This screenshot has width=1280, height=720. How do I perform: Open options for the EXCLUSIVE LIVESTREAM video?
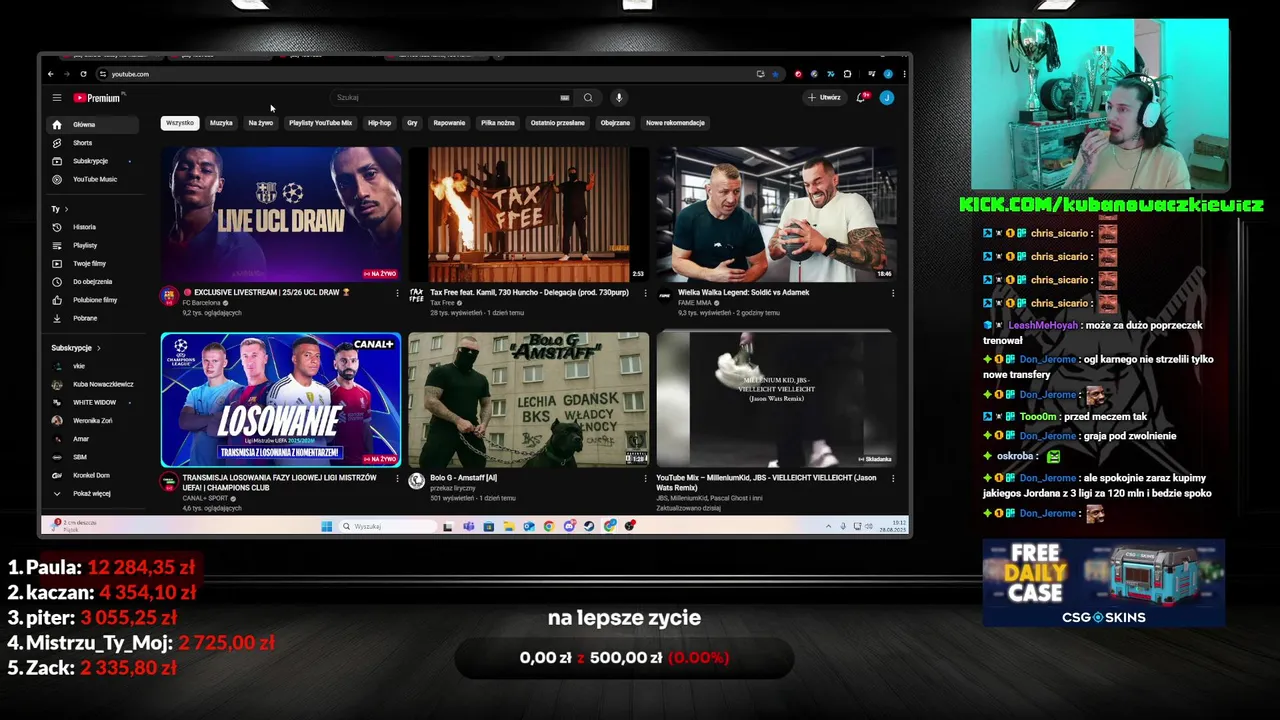[x=397, y=294]
